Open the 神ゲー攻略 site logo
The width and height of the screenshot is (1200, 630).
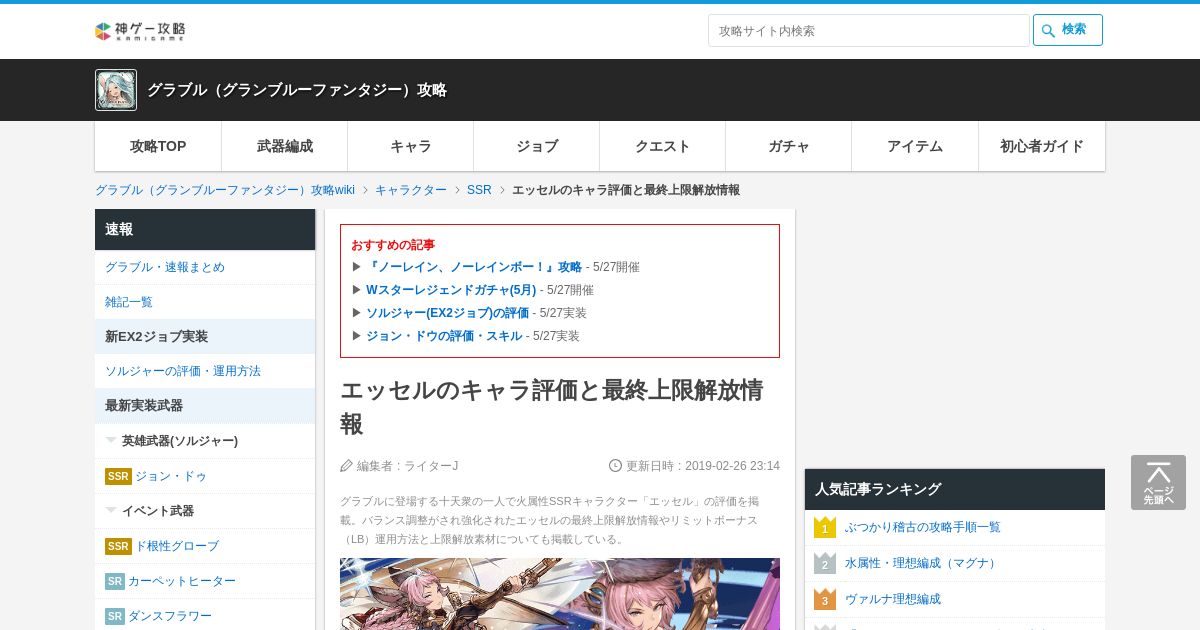tap(140, 31)
